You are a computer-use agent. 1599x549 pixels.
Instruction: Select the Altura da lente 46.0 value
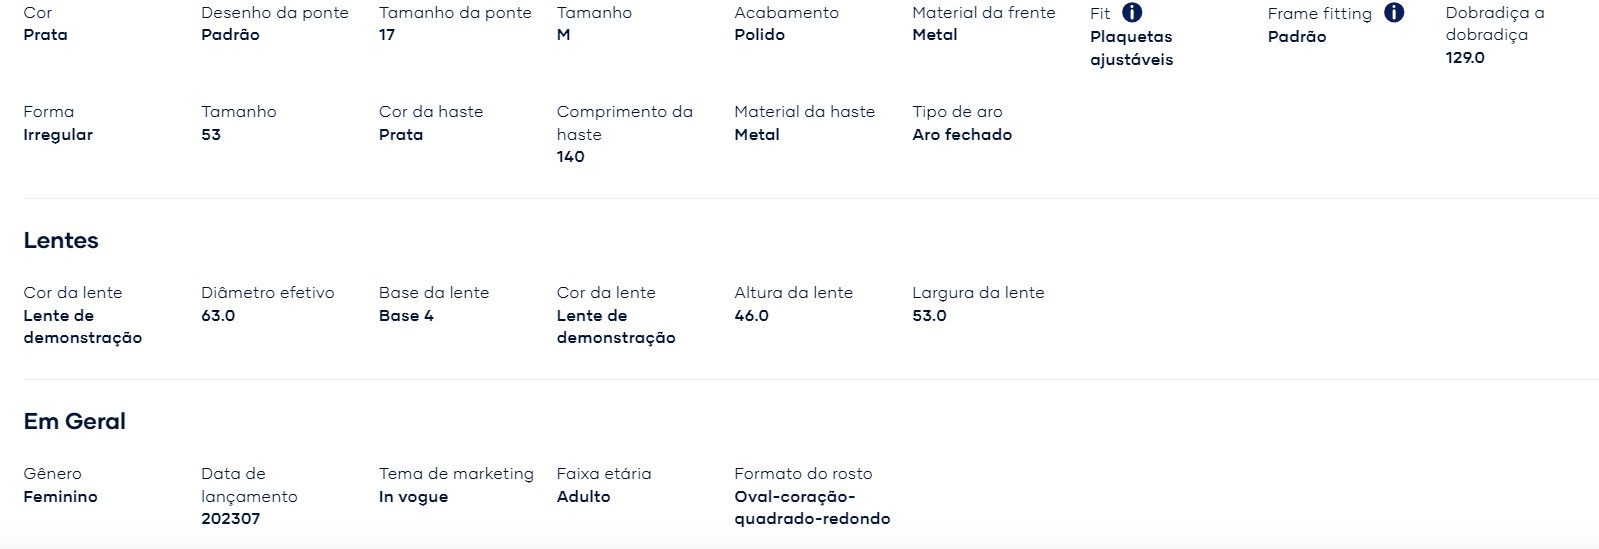[752, 316]
